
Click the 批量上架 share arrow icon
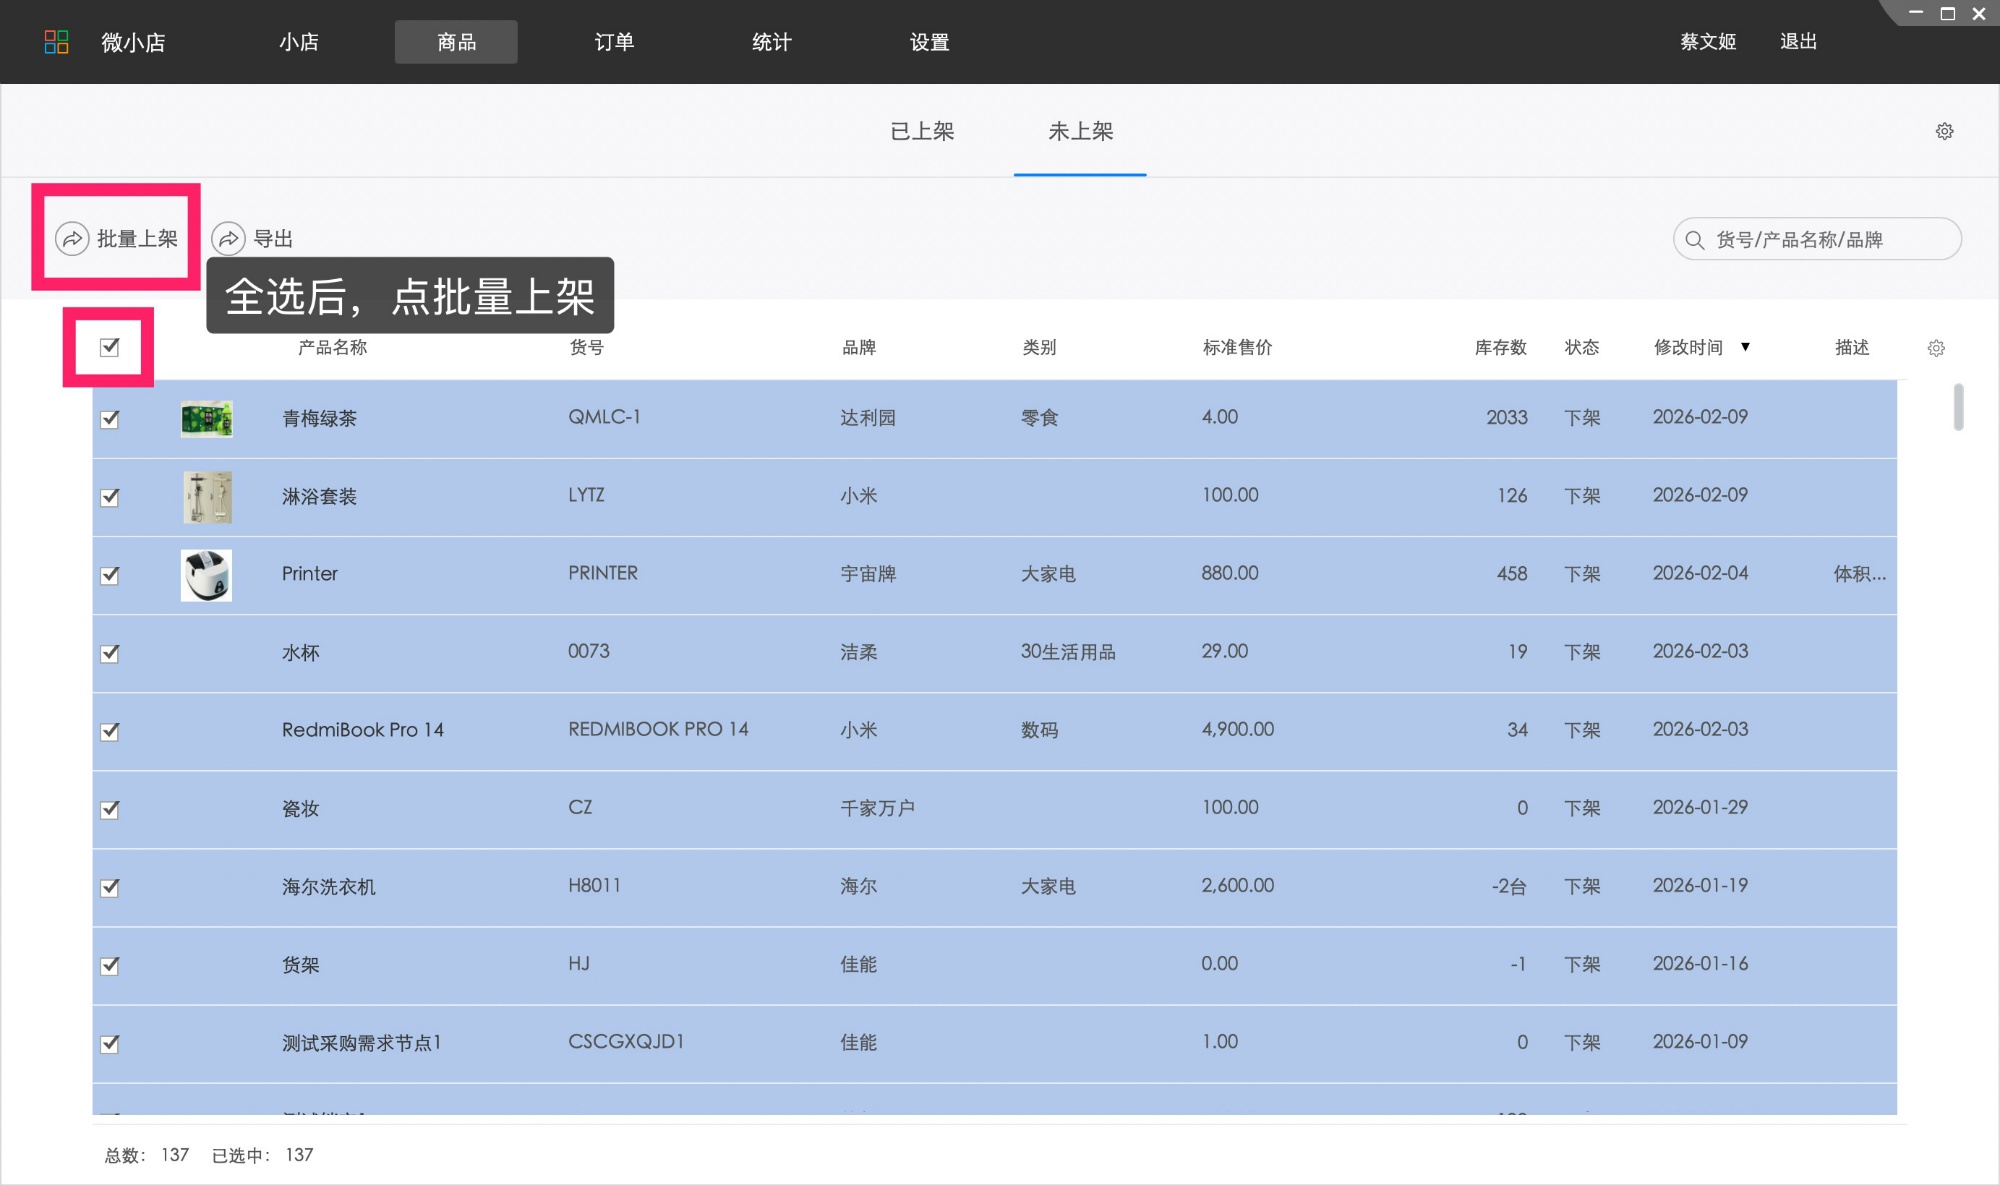pos(72,239)
